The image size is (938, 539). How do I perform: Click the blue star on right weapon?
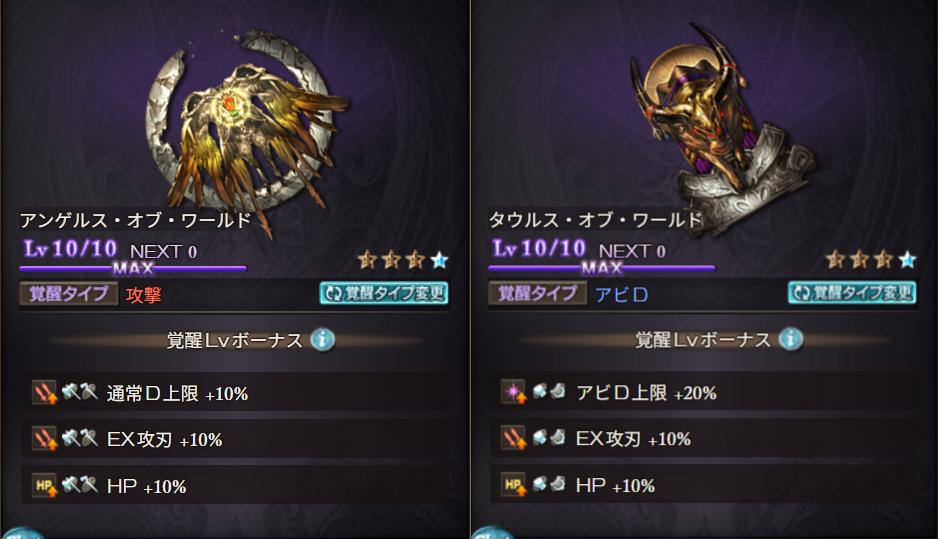(907, 260)
